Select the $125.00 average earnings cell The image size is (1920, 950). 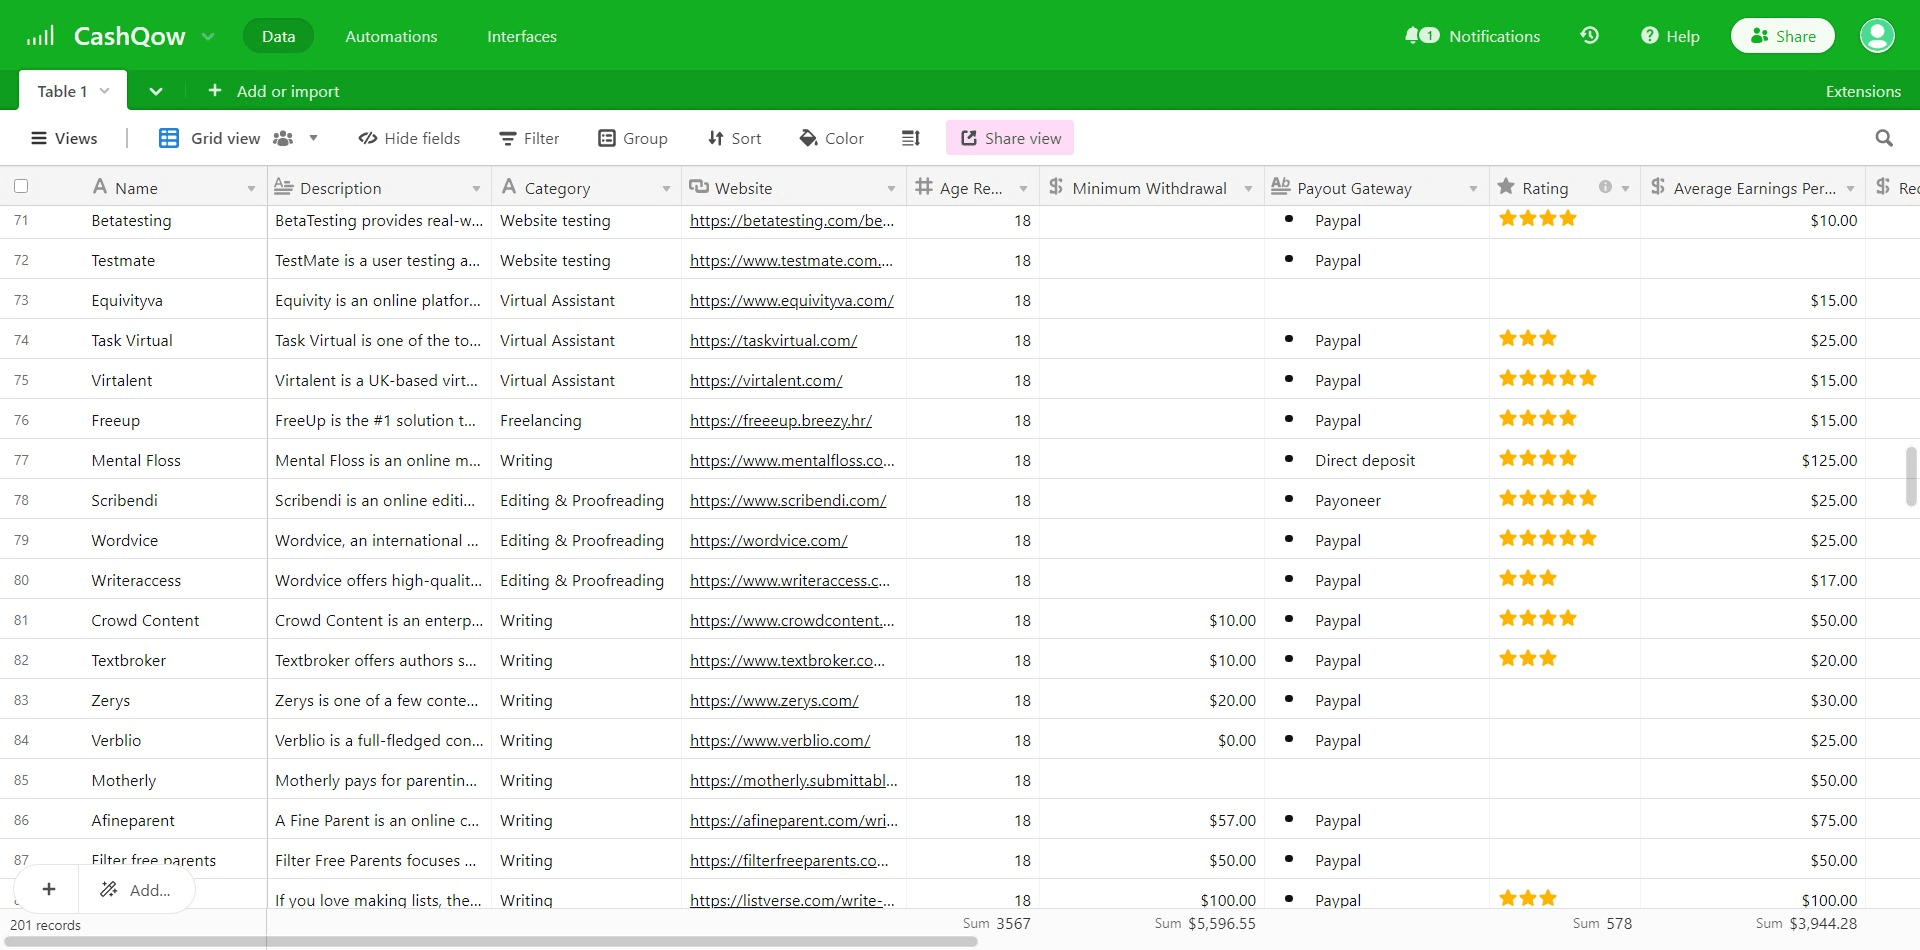tap(1753, 459)
